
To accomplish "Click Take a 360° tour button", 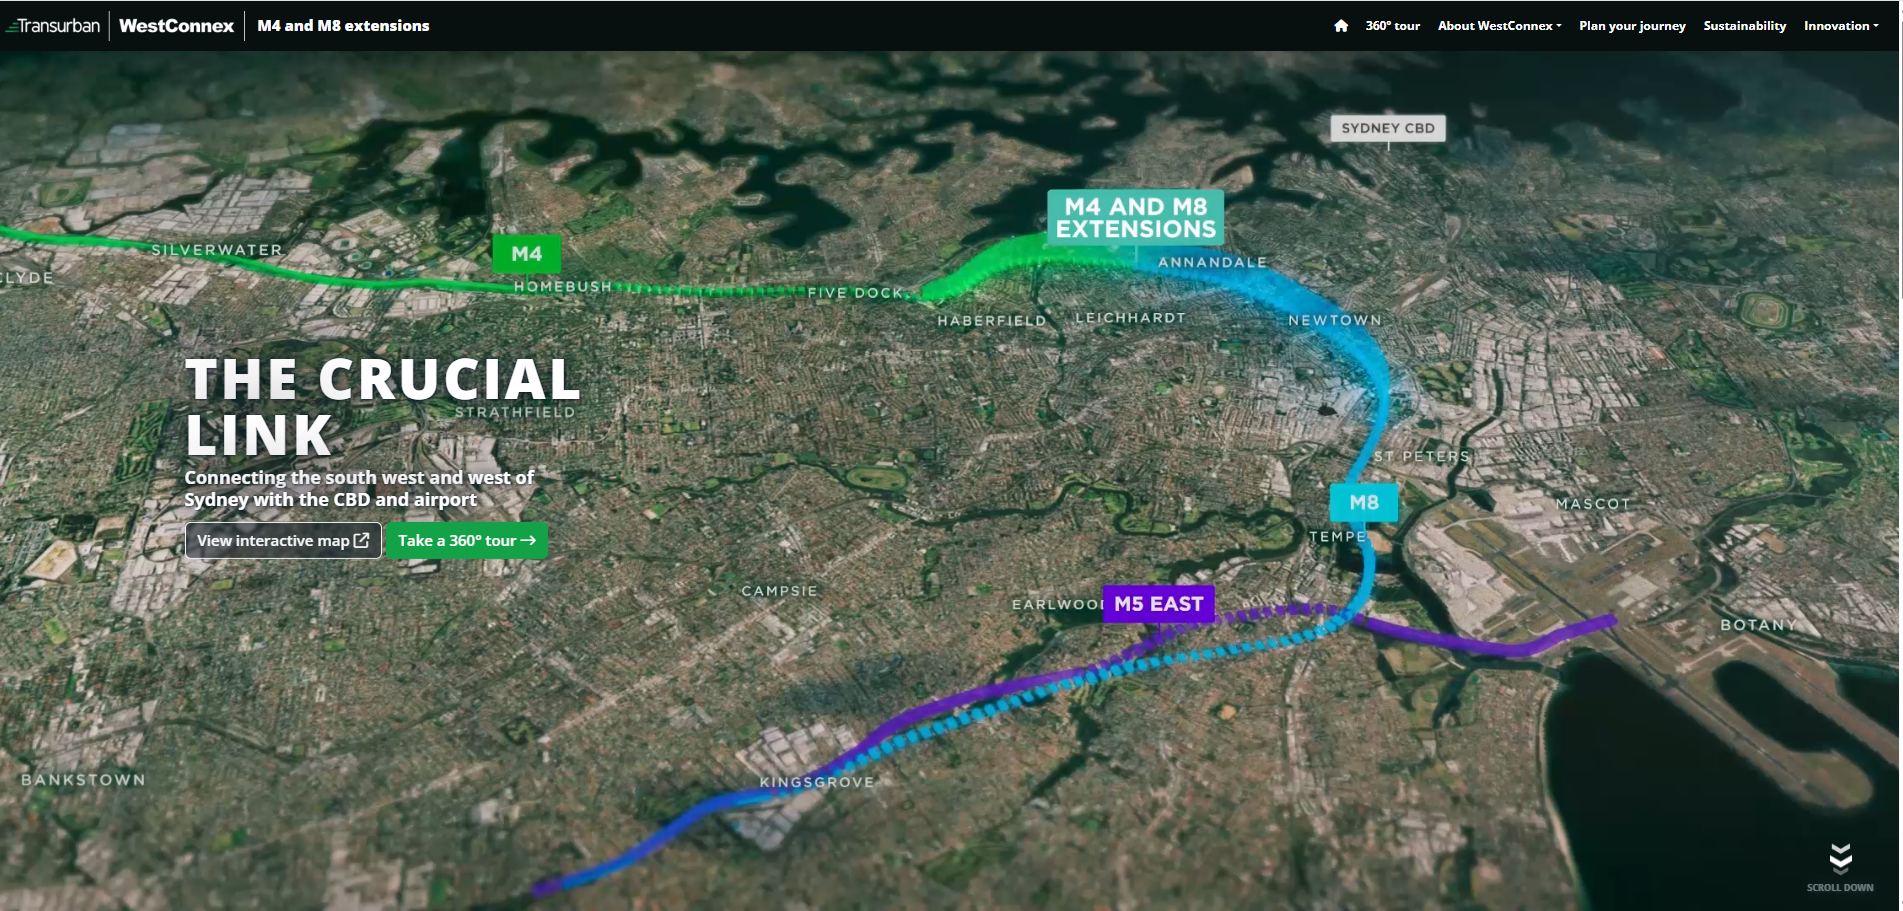I will click(x=466, y=540).
